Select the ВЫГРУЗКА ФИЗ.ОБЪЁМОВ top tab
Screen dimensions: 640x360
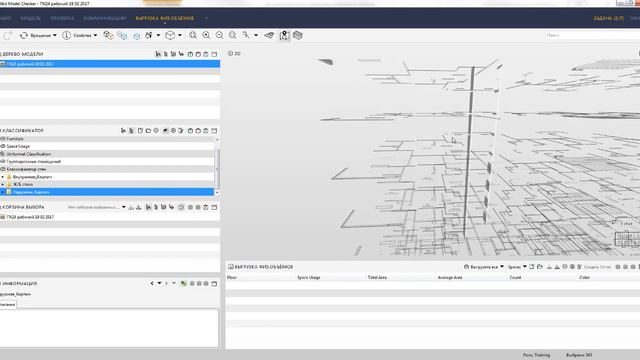point(165,18)
